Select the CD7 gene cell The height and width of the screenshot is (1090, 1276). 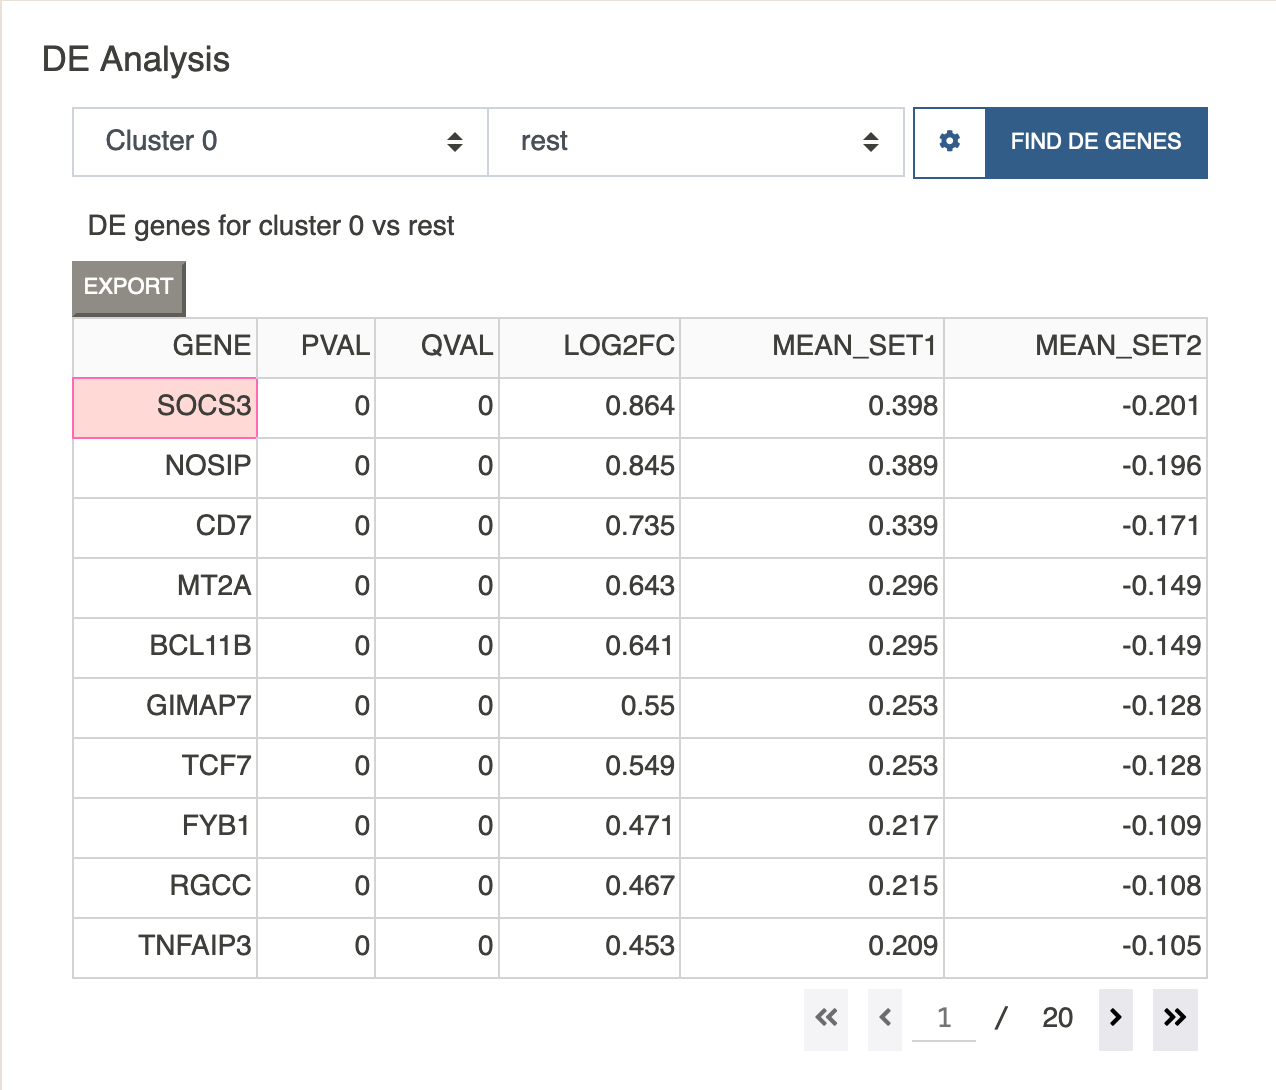165,527
